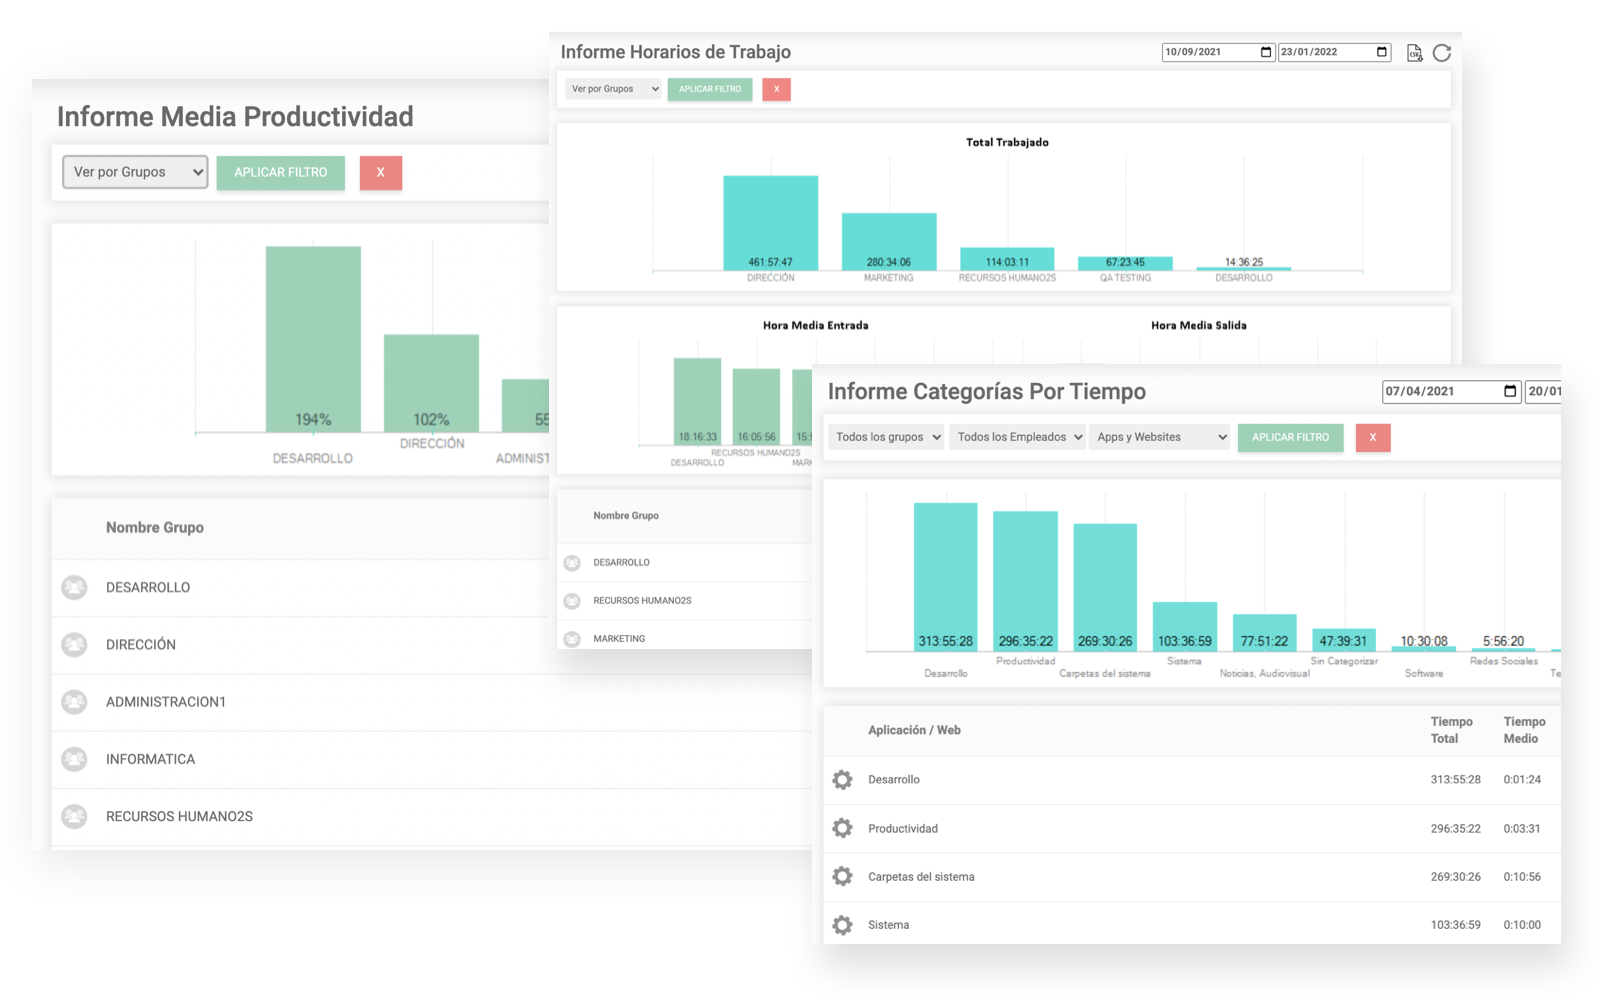Open Ver por Grupos dropdown in Media Productividad
1602x996 pixels.
[135, 172]
